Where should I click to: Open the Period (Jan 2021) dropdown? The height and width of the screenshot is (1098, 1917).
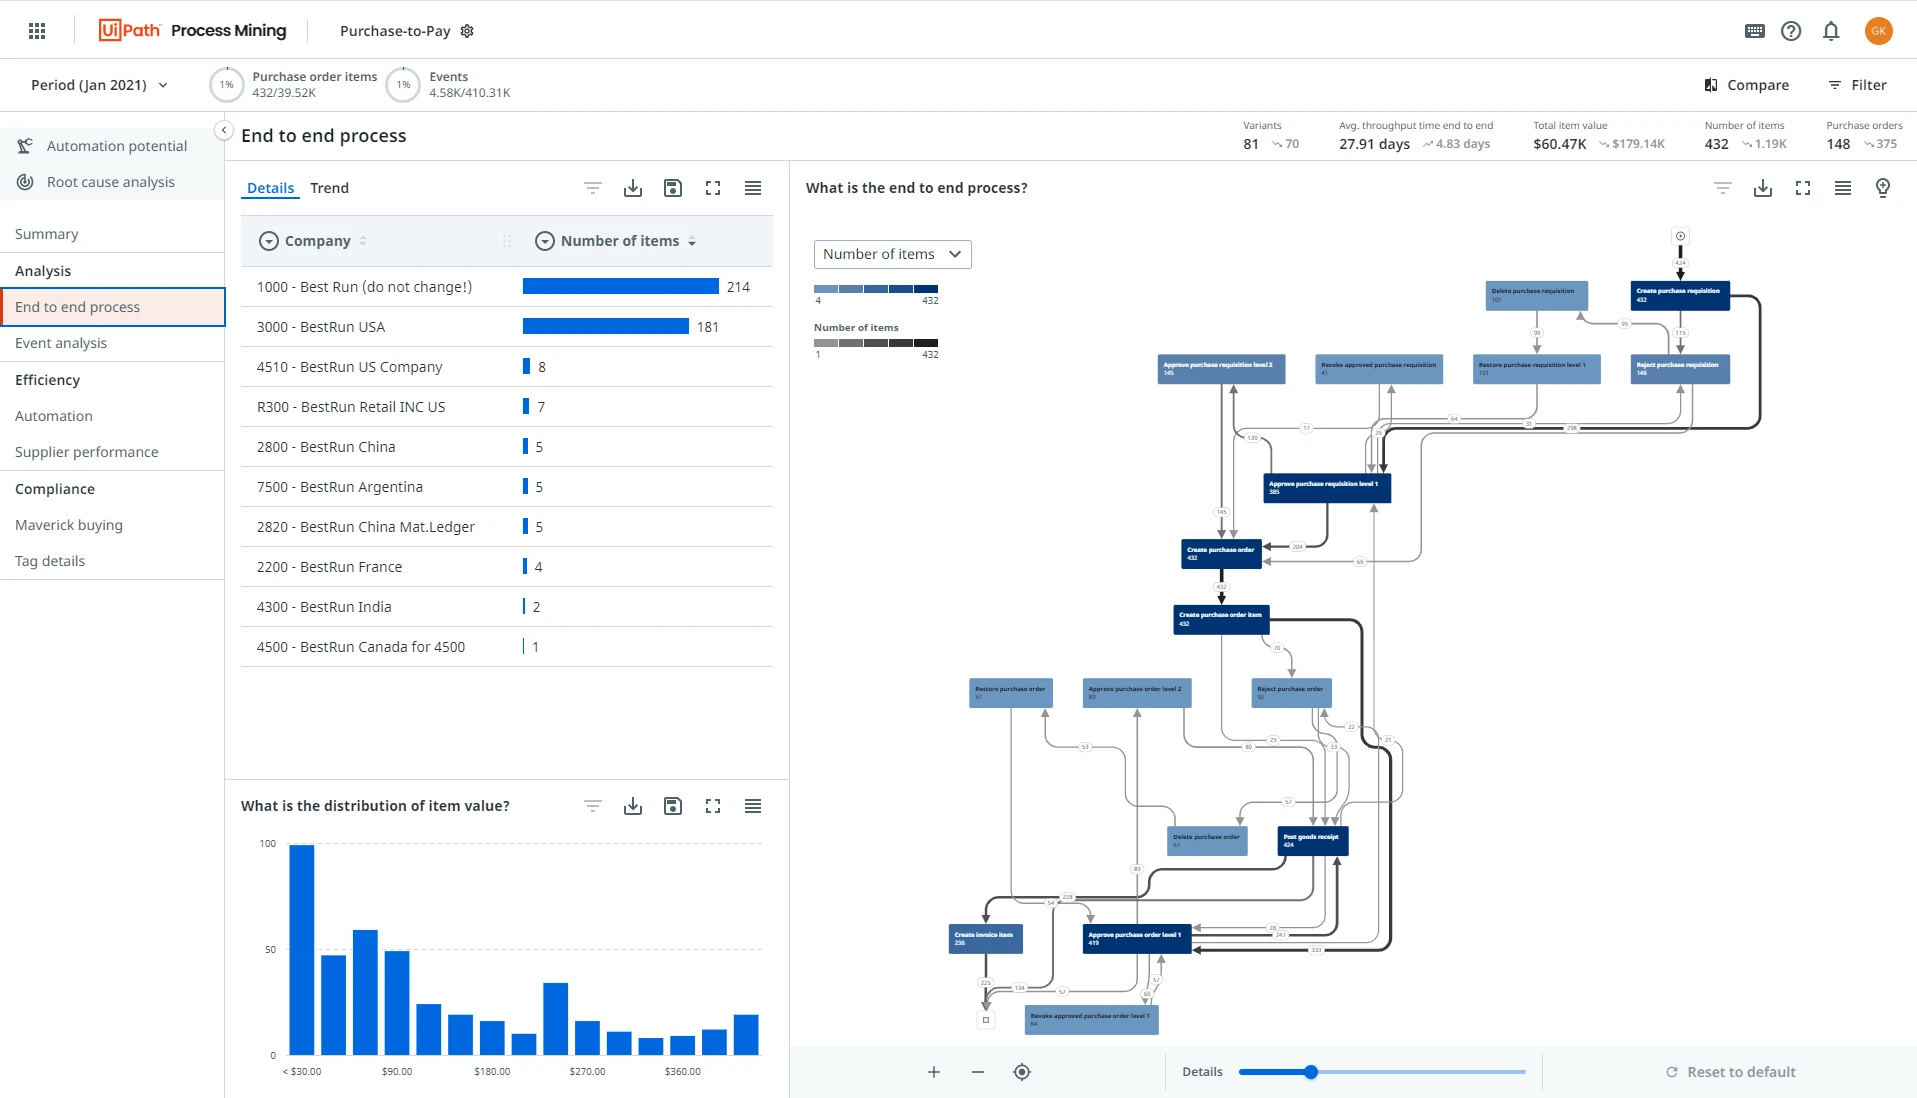pos(99,85)
